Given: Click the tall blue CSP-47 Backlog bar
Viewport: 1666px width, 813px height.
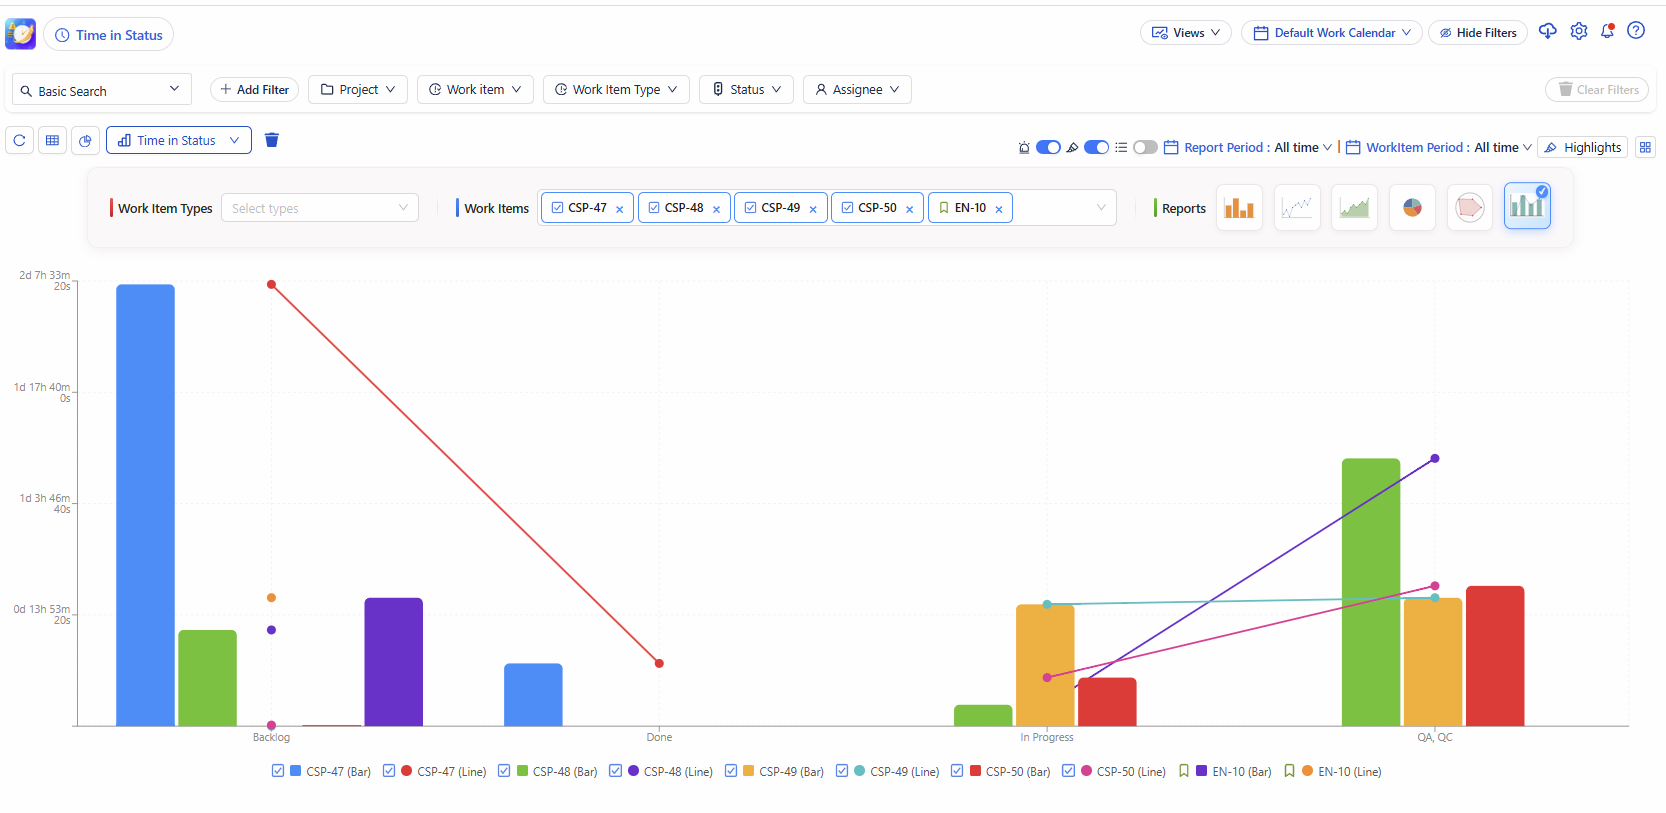Looking at the screenshot, I should (x=145, y=505).
